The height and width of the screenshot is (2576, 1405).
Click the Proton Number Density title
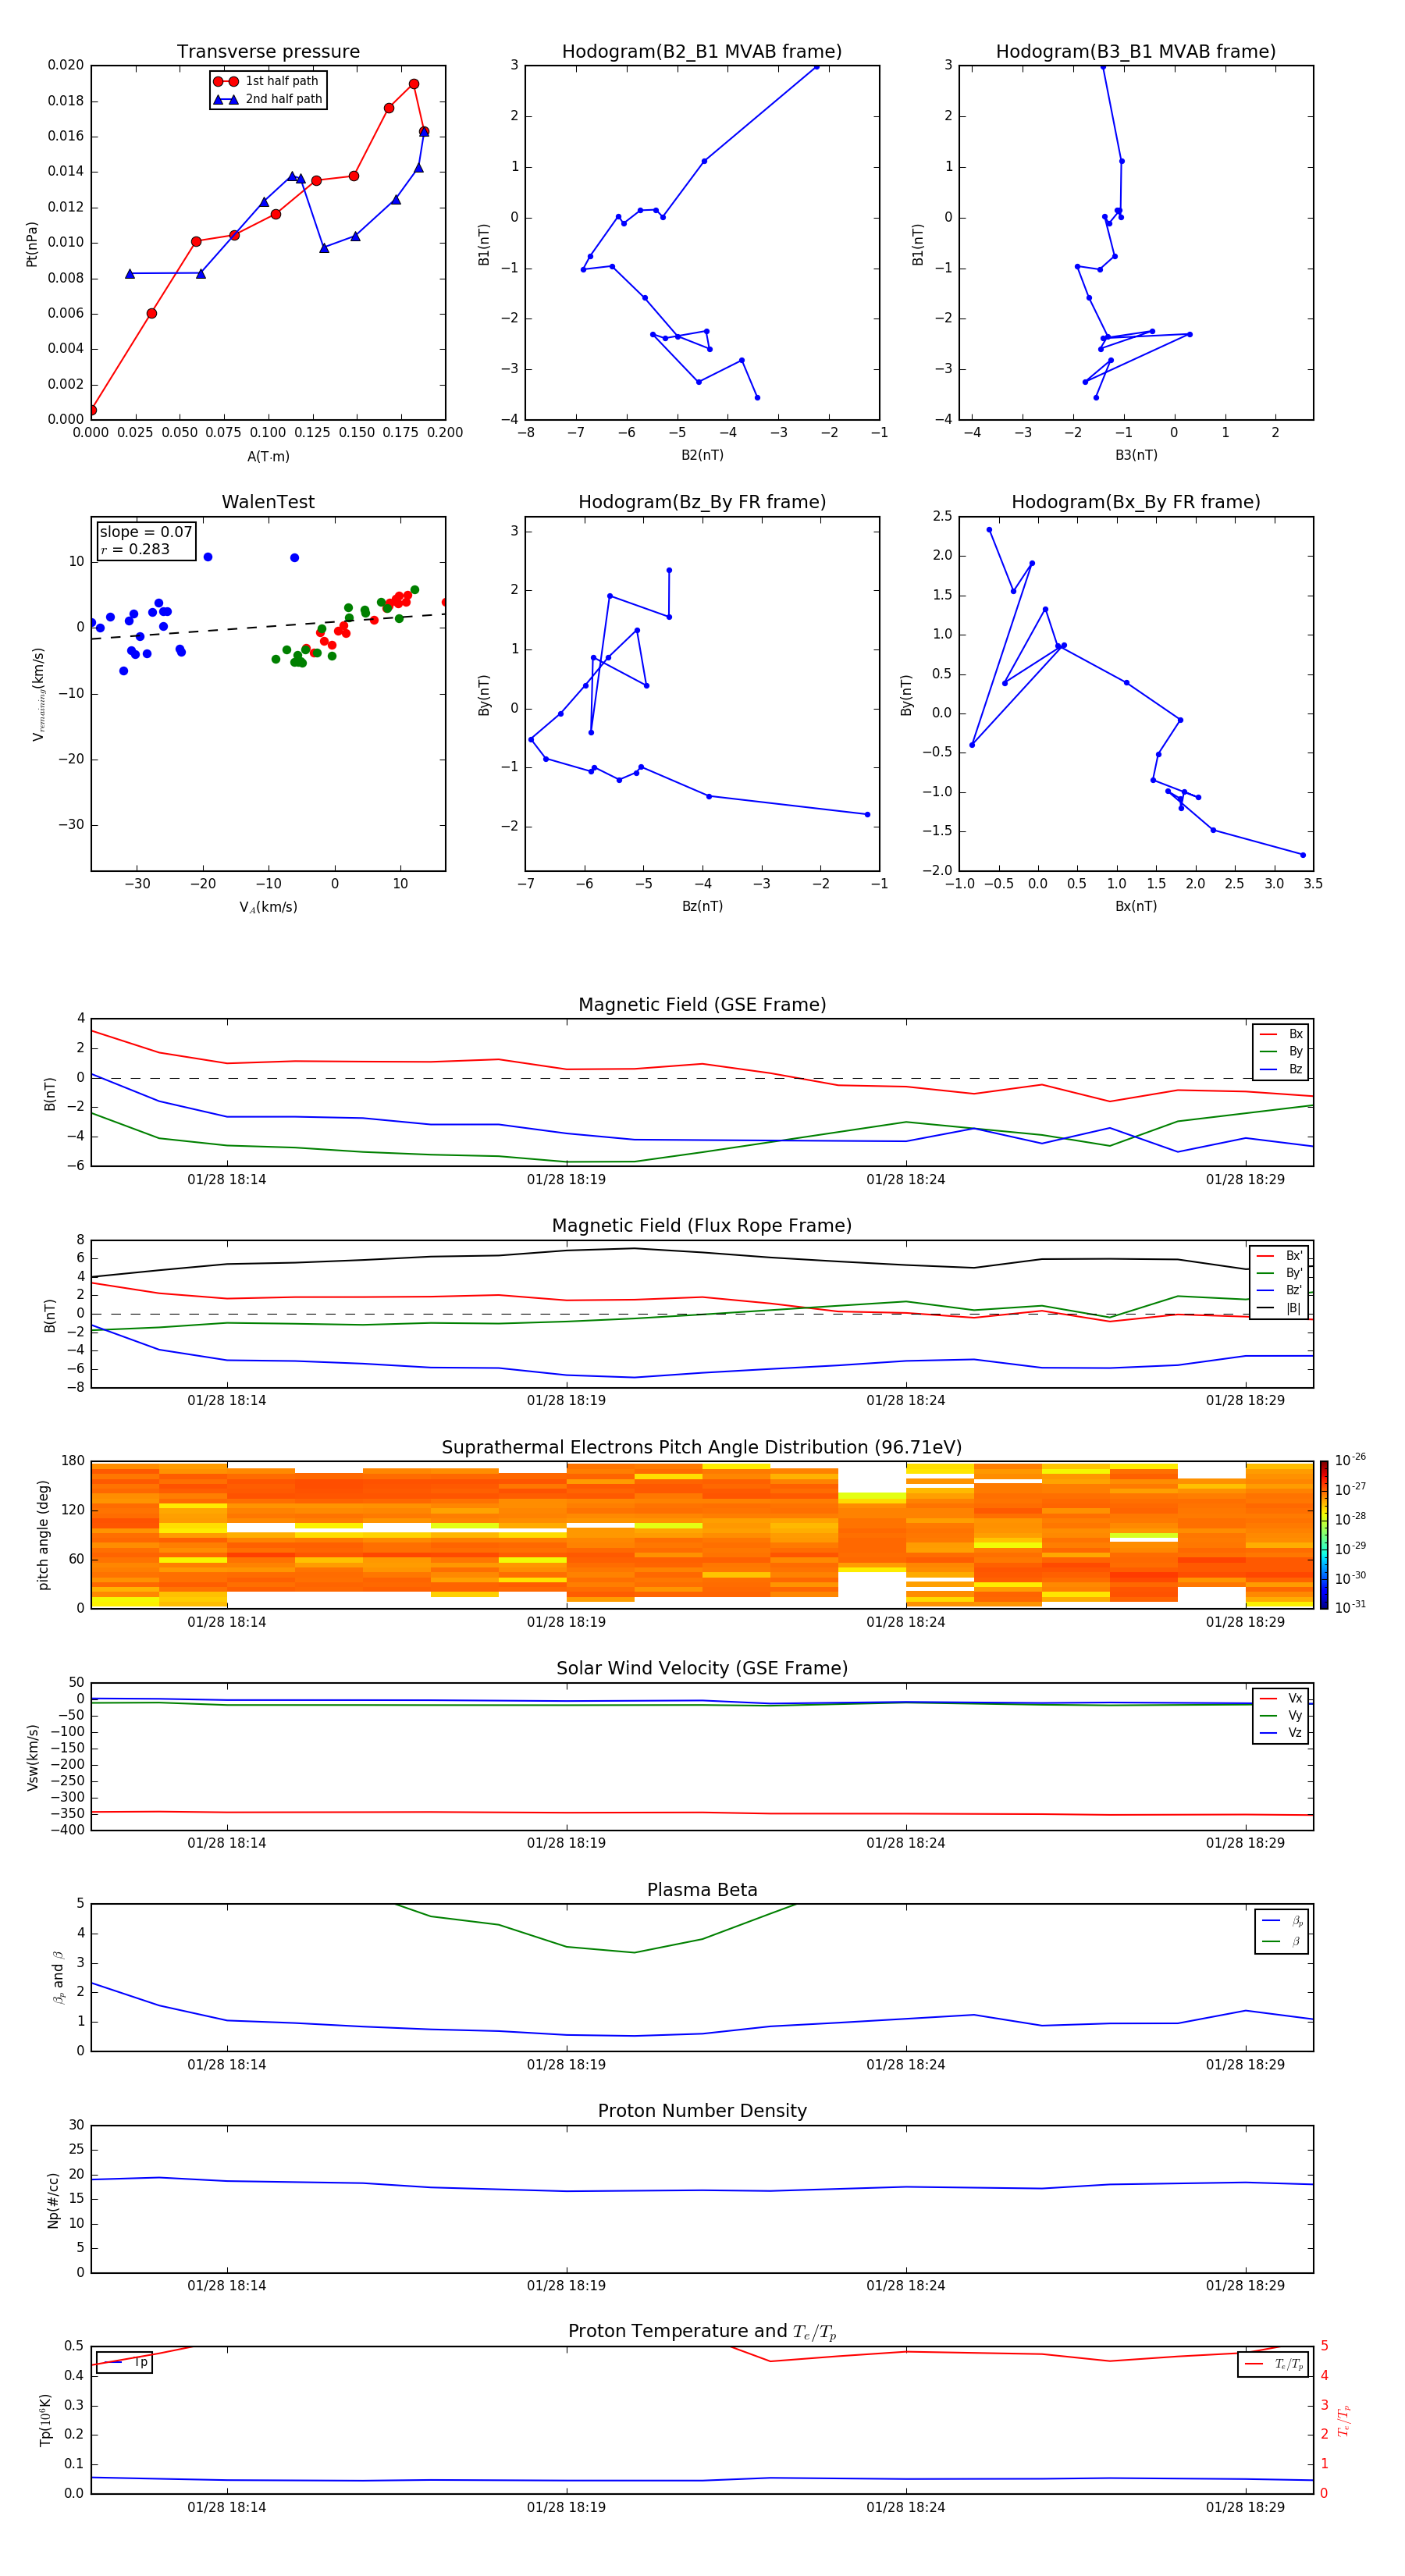click(702, 2111)
